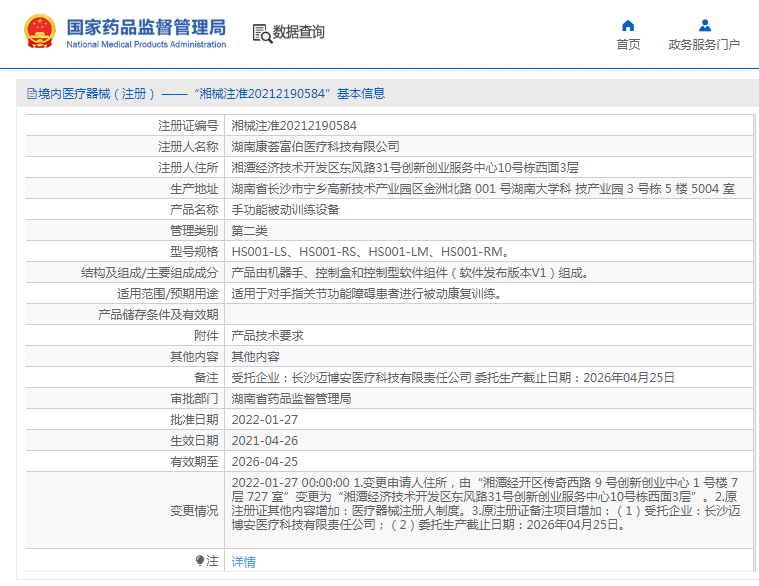Click the document icon before 境内医疗器械

click(x=32, y=94)
